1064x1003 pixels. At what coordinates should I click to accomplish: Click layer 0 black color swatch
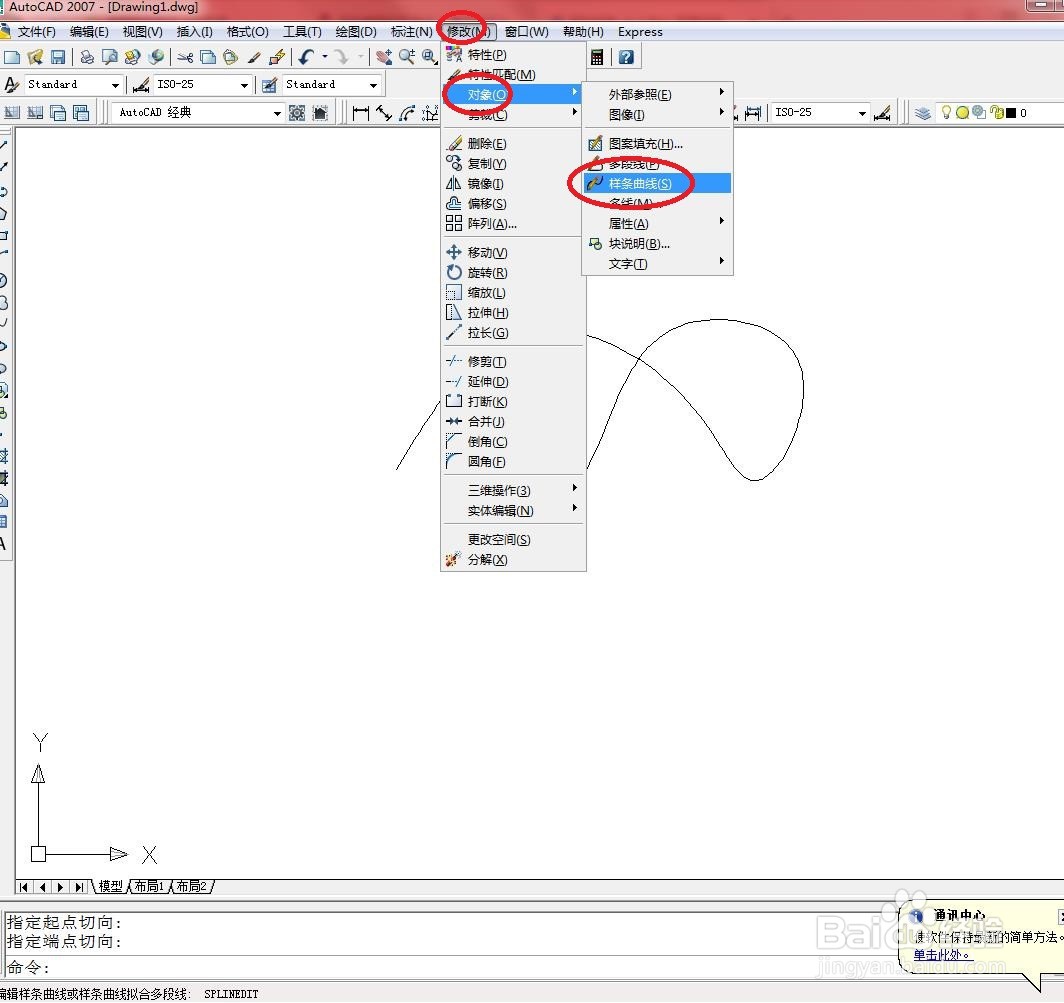(1011, 113)
